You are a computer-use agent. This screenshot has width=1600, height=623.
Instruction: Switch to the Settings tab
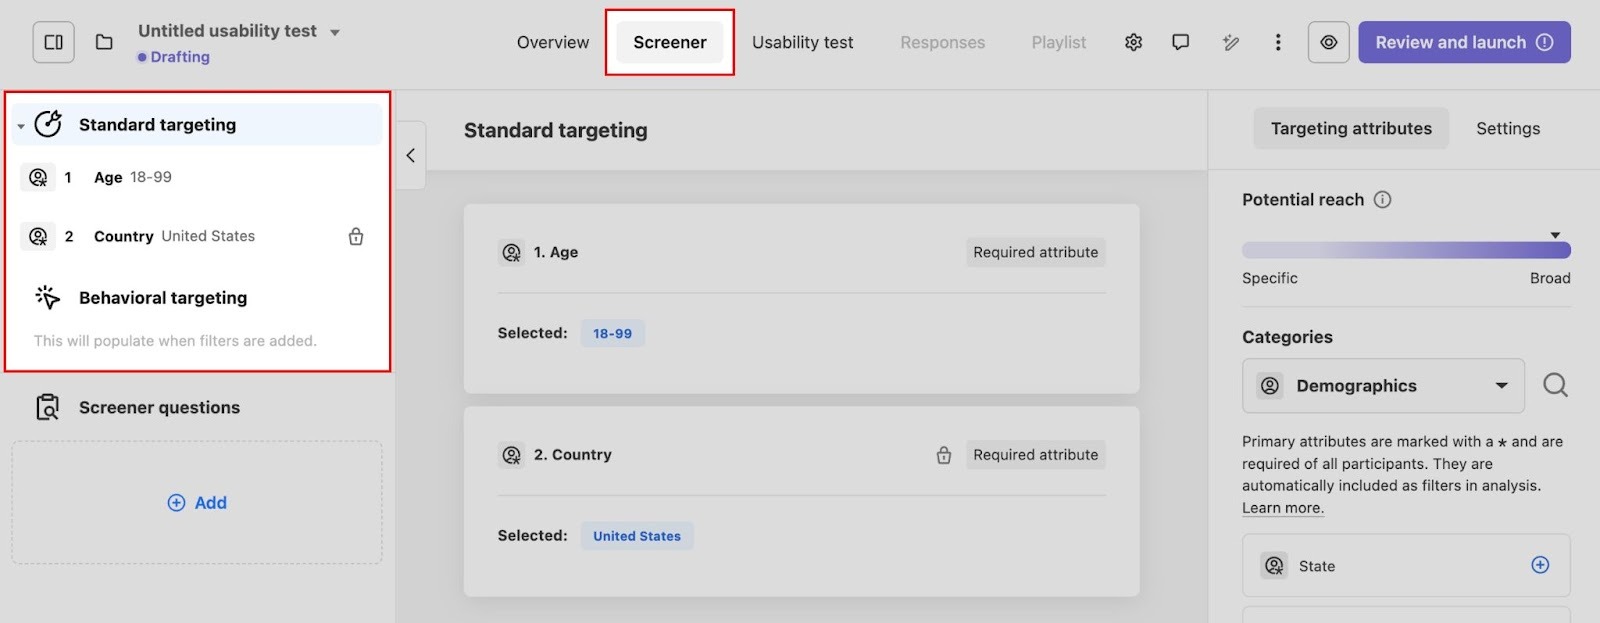pyautogui.click(x=1508, y=128)
